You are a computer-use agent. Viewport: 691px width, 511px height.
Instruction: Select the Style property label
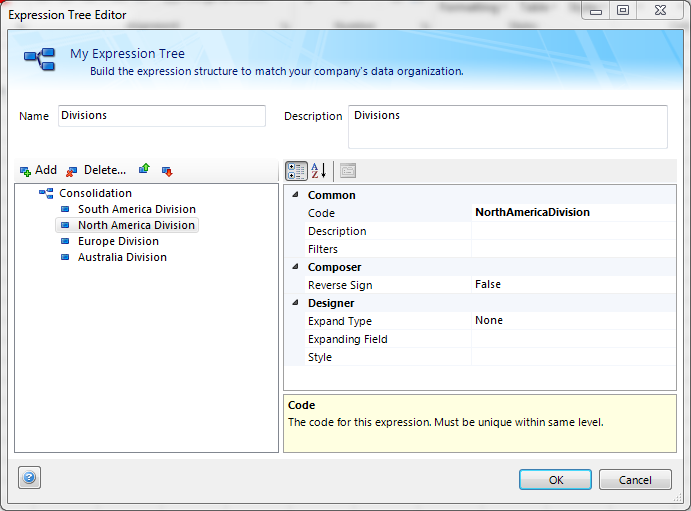319,357
